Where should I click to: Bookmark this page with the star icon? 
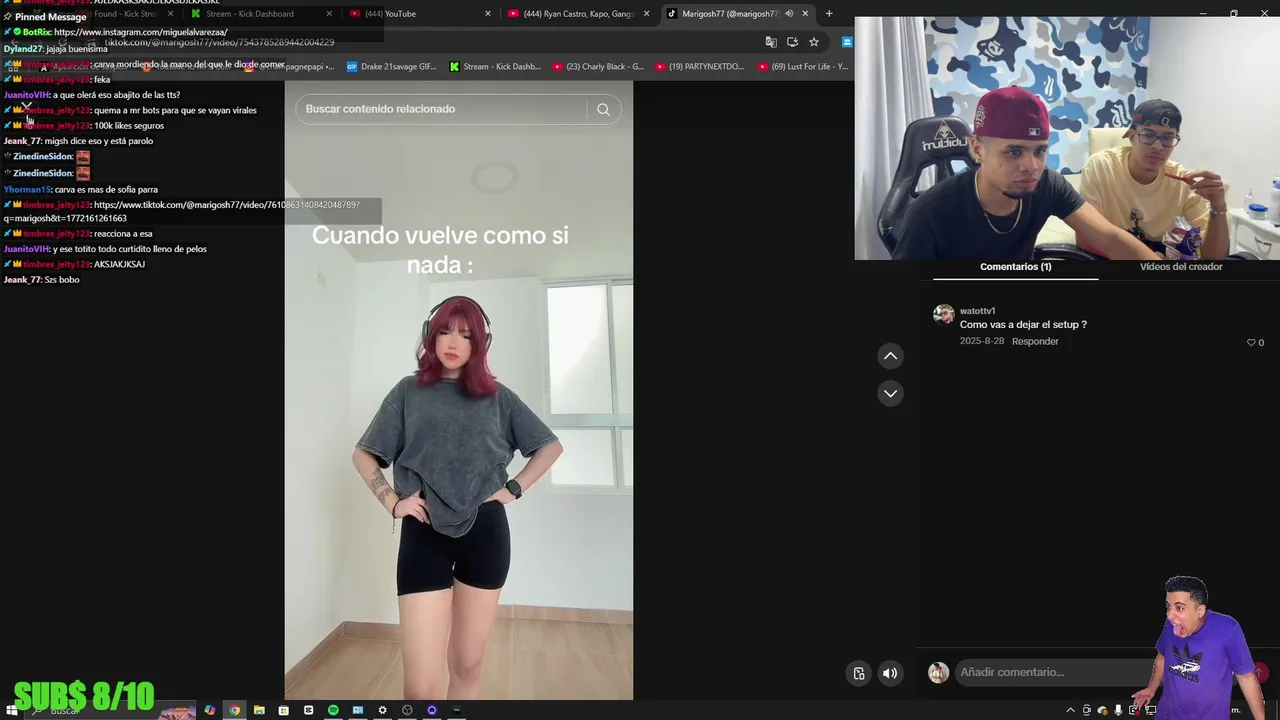pos(814,42)
